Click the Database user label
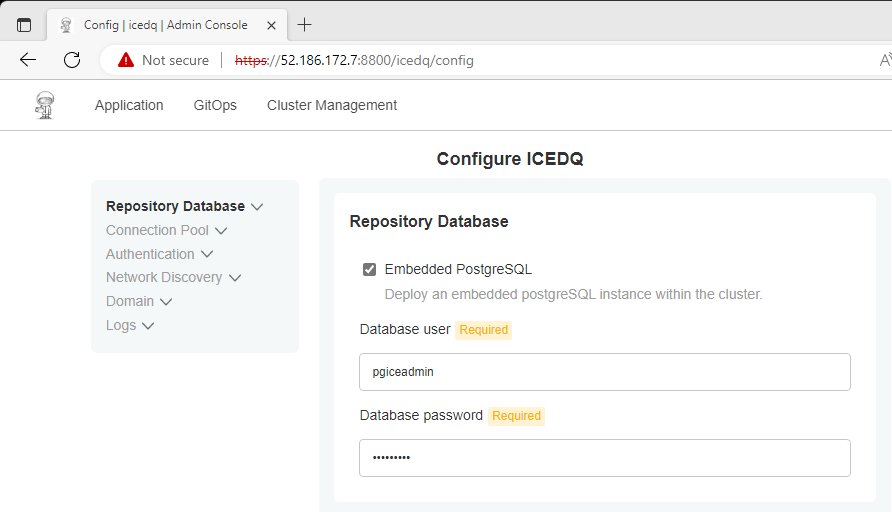892x512 pixels. pos(405,329)
